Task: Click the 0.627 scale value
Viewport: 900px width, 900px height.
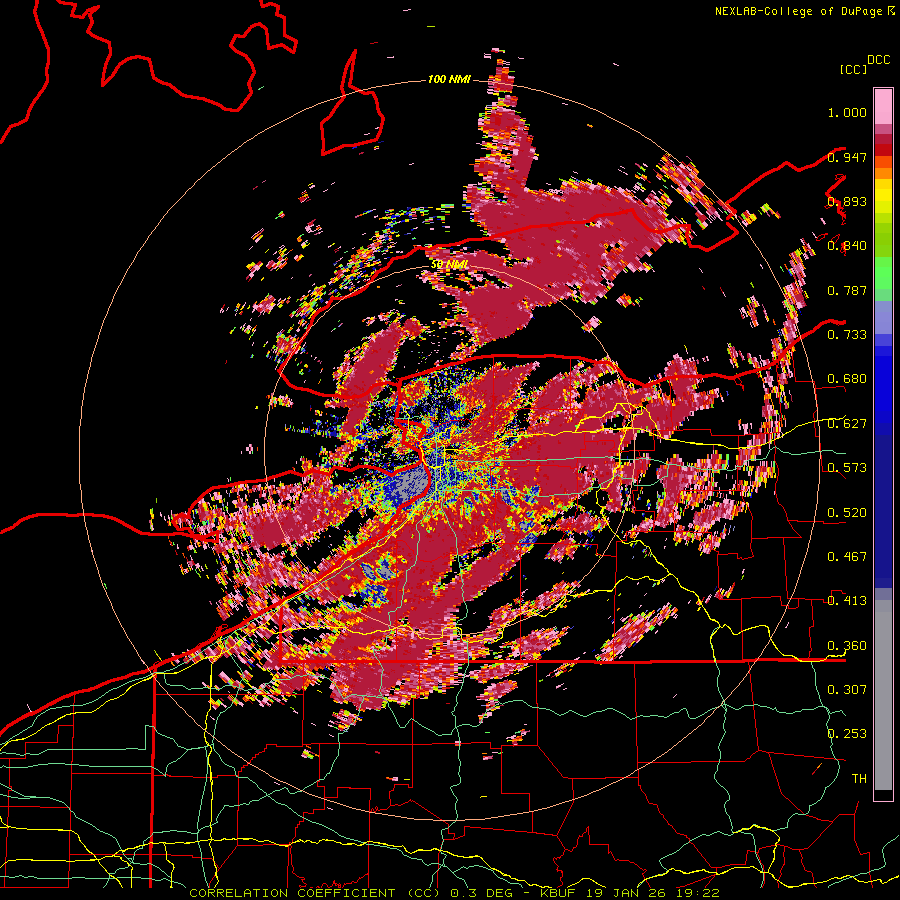Action: point(847,424)
